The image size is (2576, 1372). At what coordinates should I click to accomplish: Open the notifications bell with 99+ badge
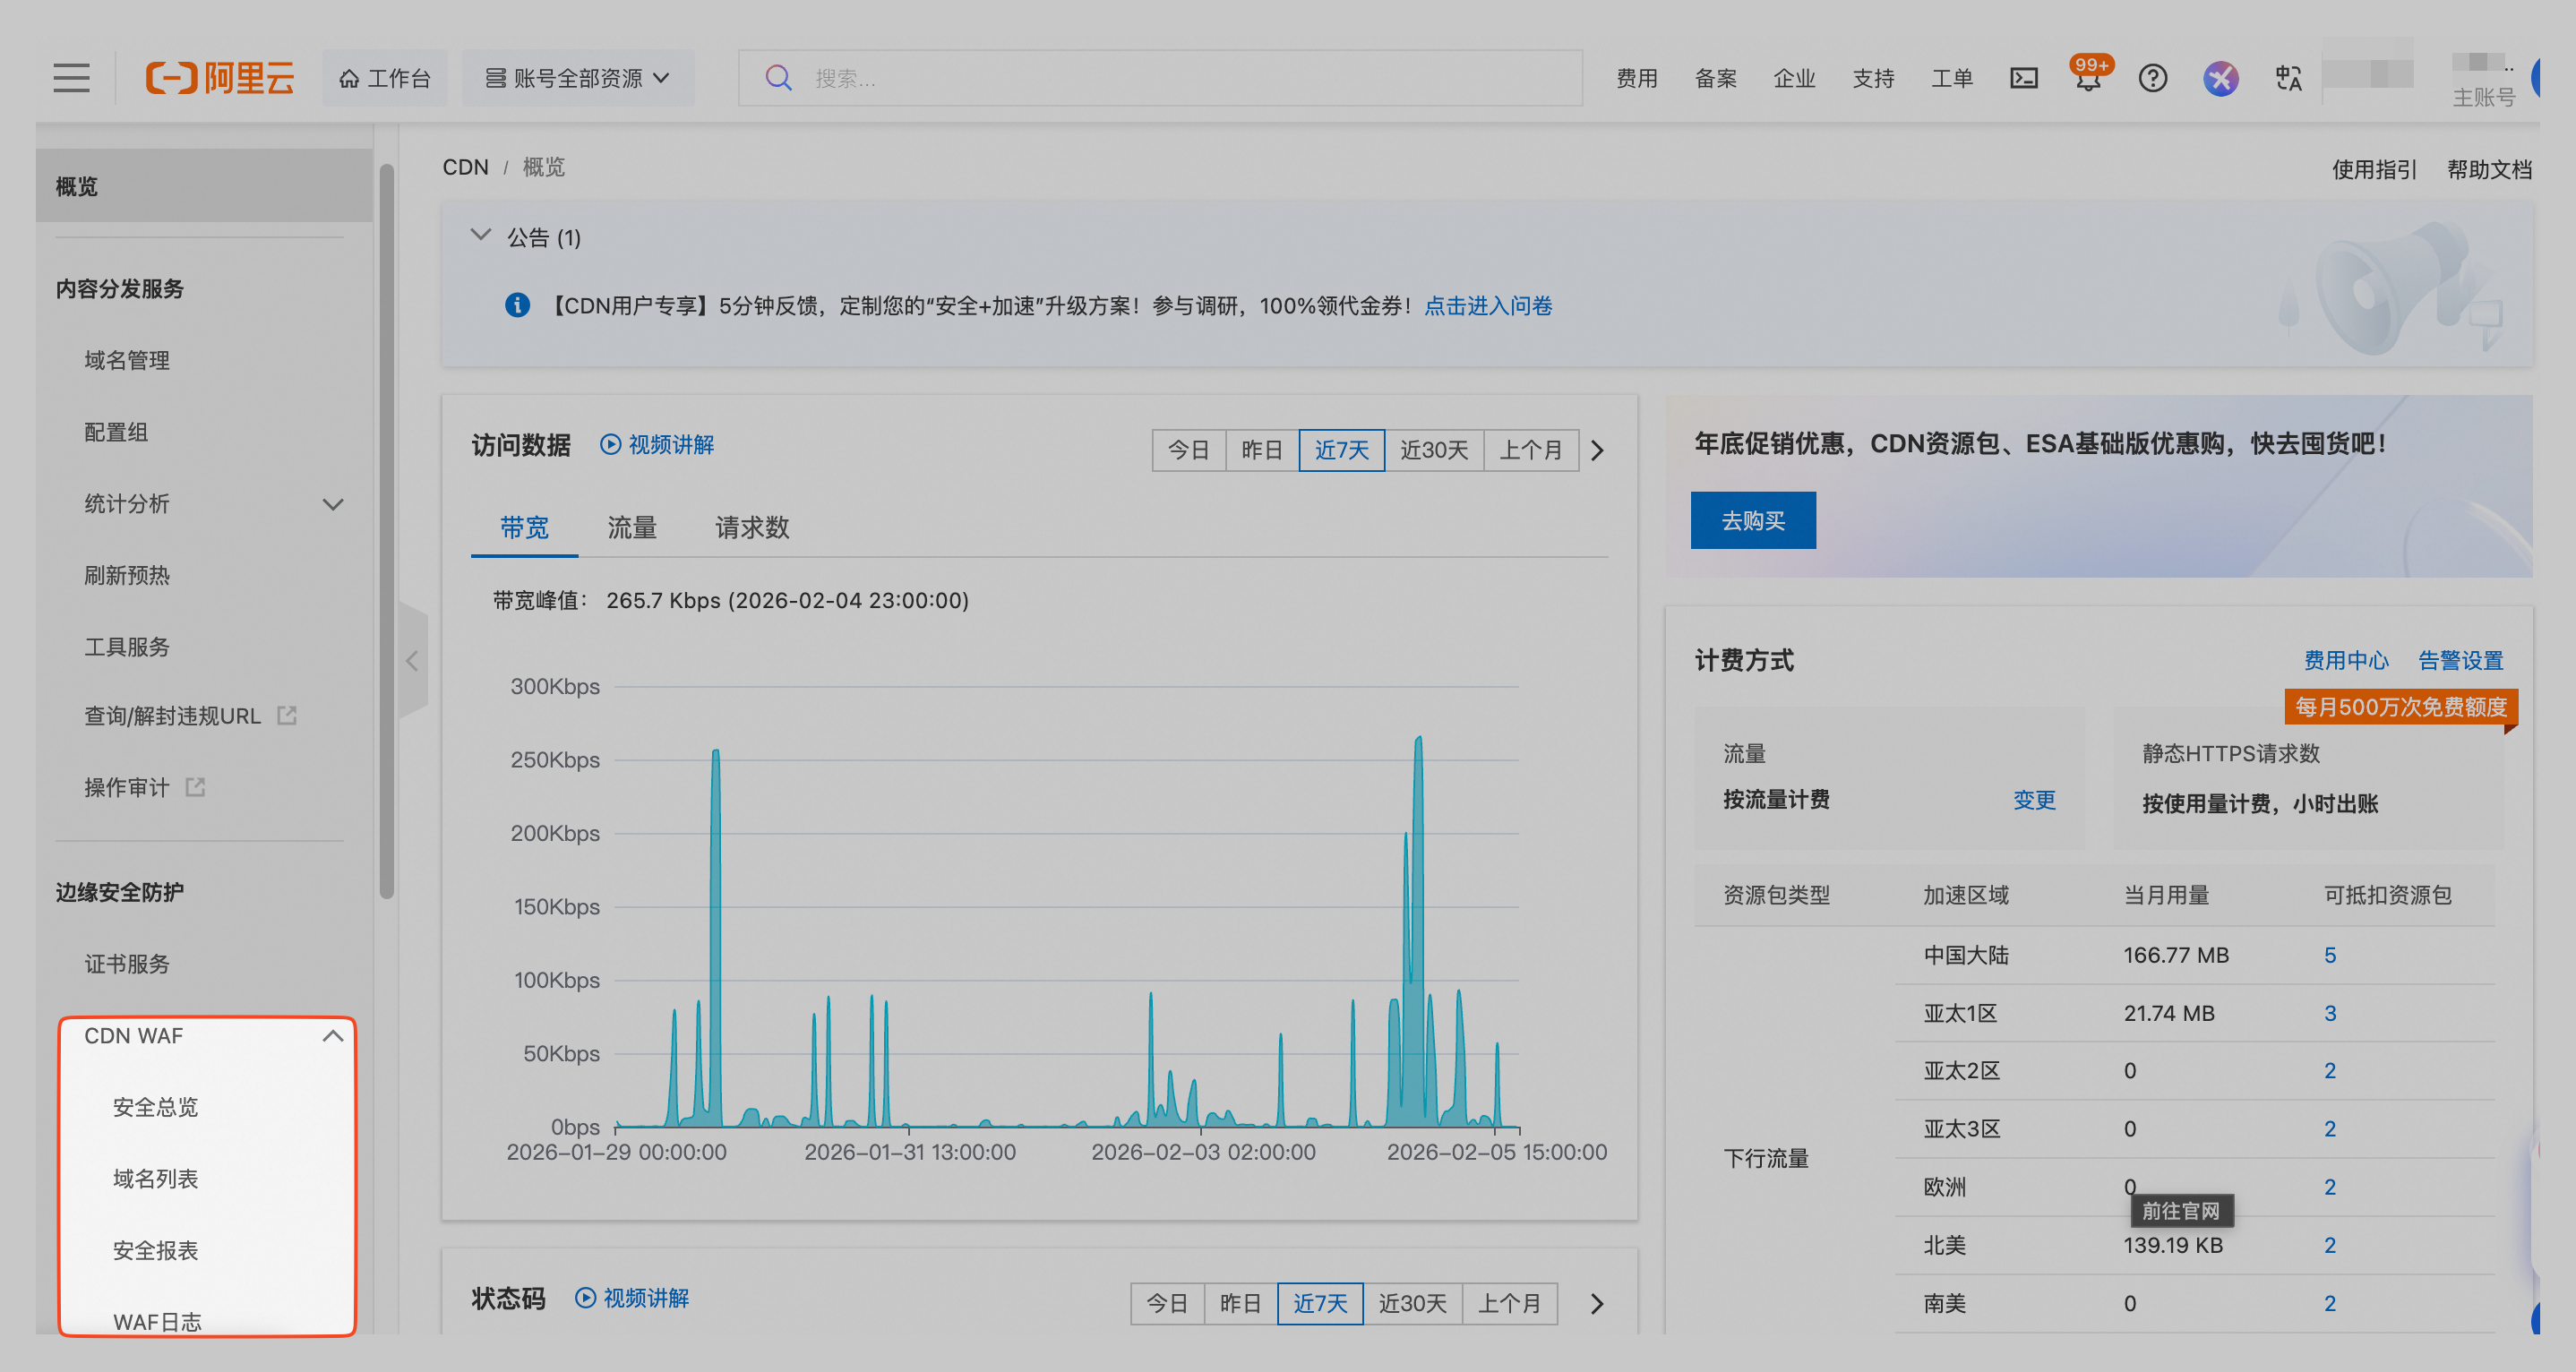coord(2088,76)
